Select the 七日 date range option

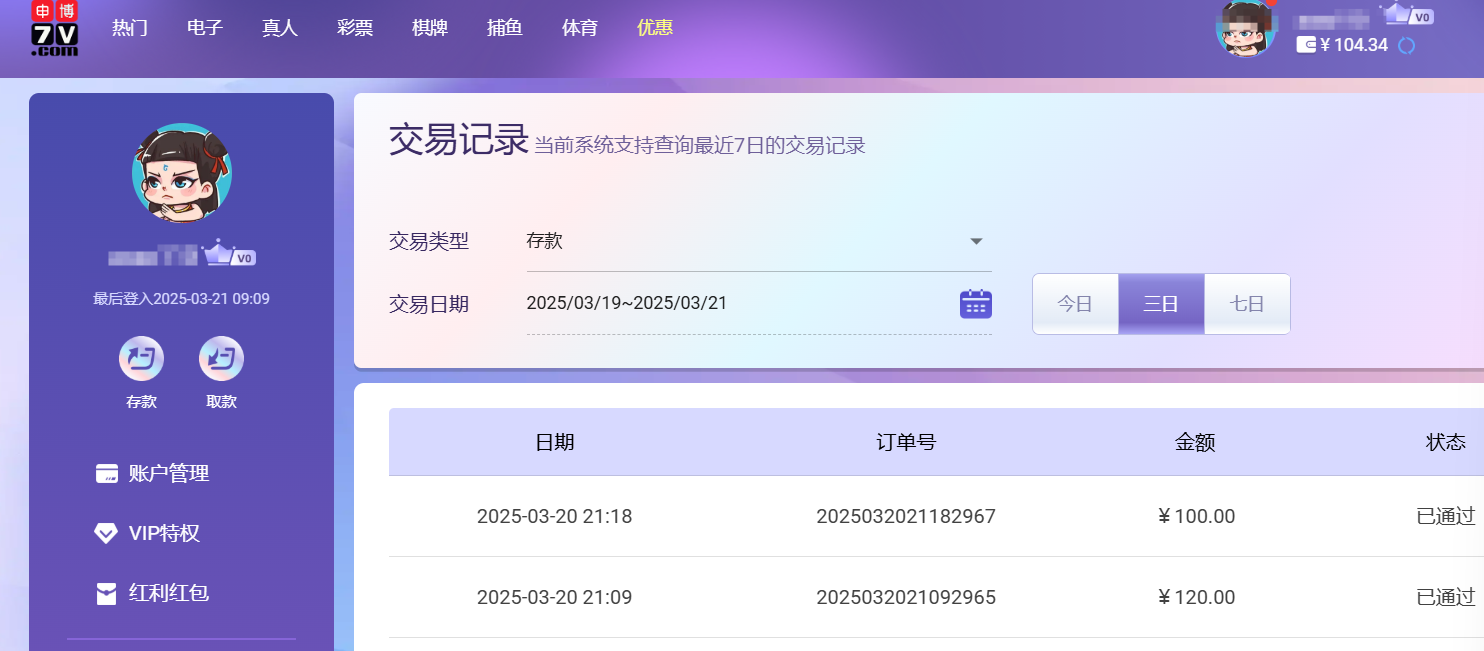tap(1247, 304)
